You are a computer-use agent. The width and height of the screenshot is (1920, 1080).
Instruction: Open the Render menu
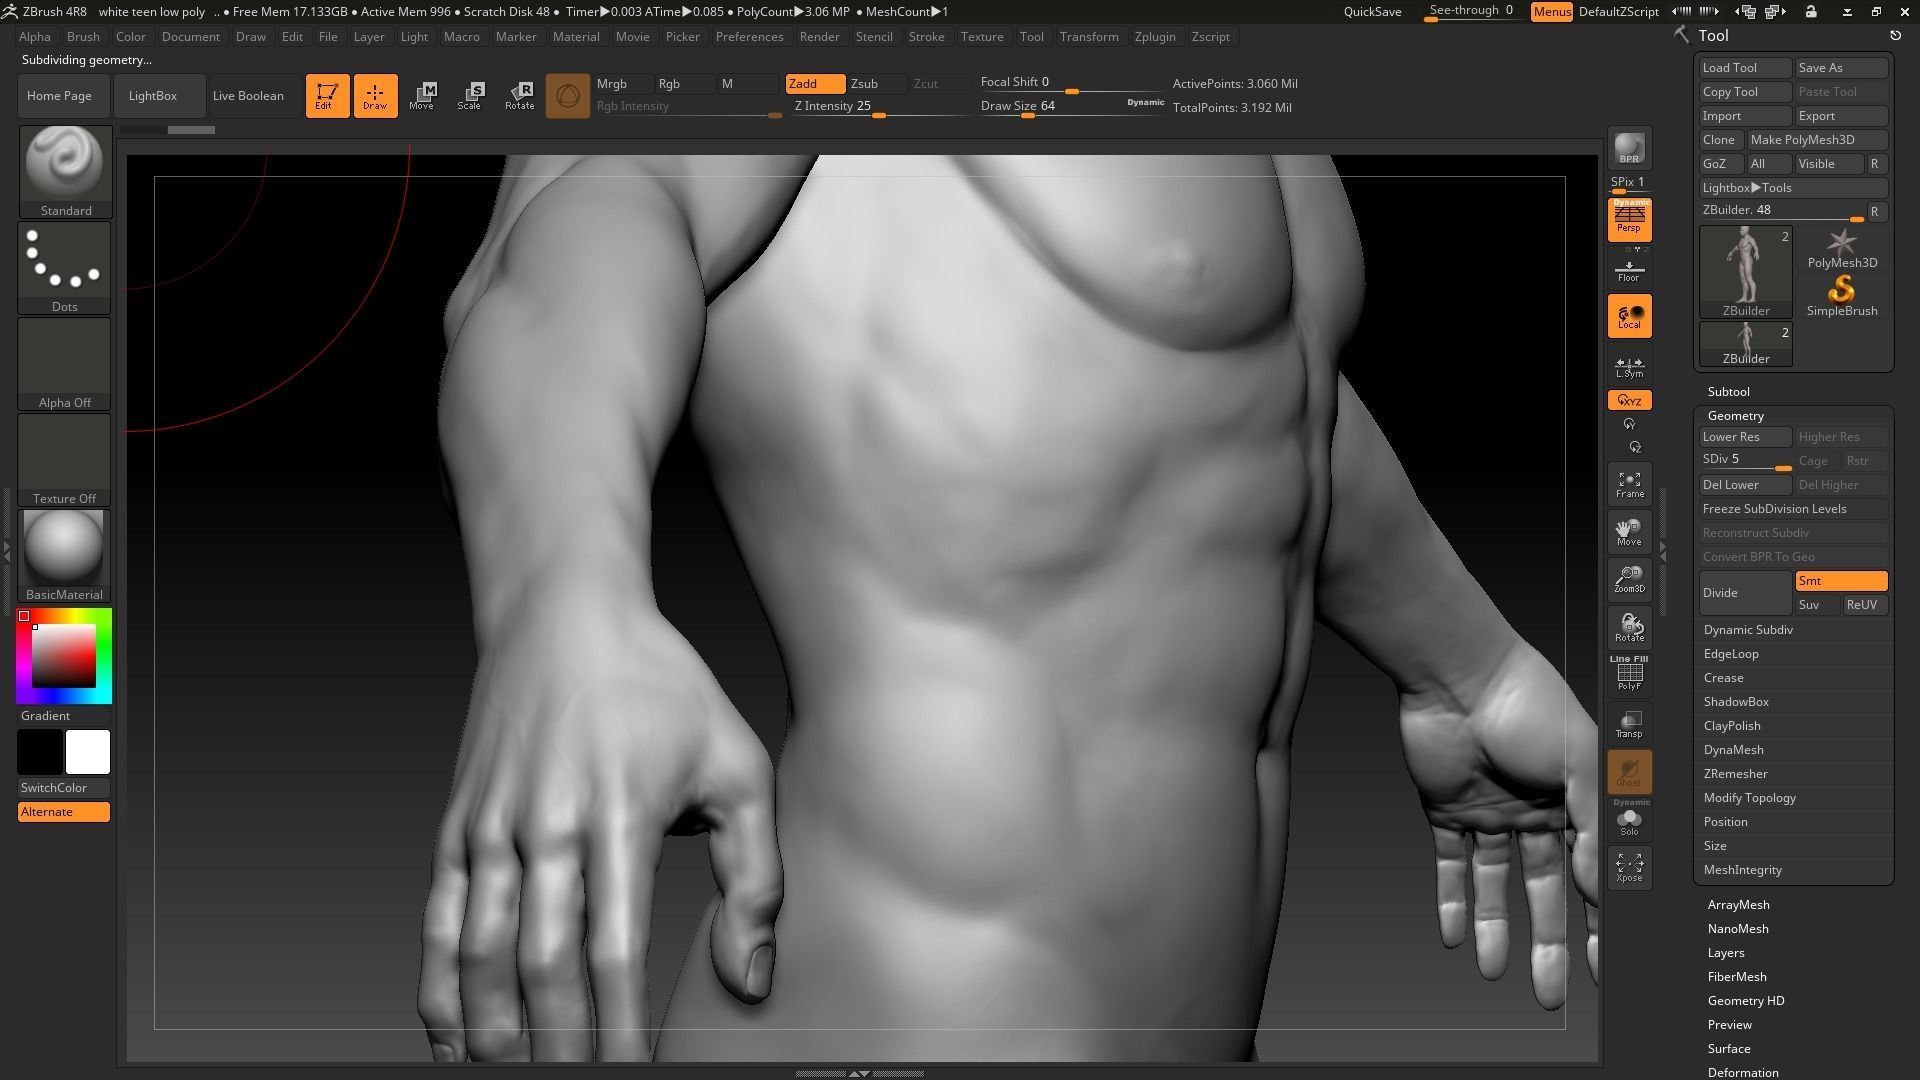pos(819,37)
